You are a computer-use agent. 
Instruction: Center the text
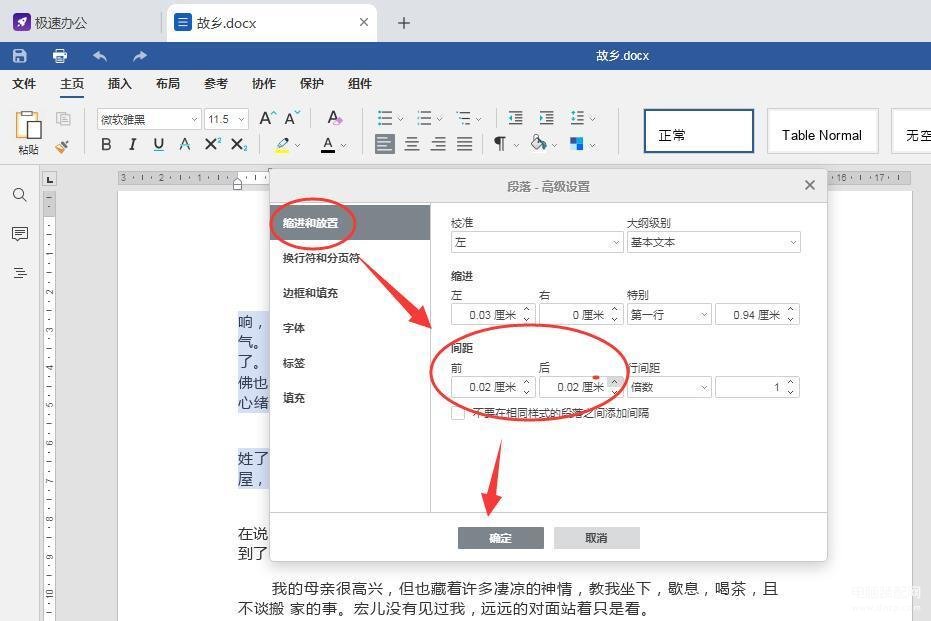[x=411, y=144]
